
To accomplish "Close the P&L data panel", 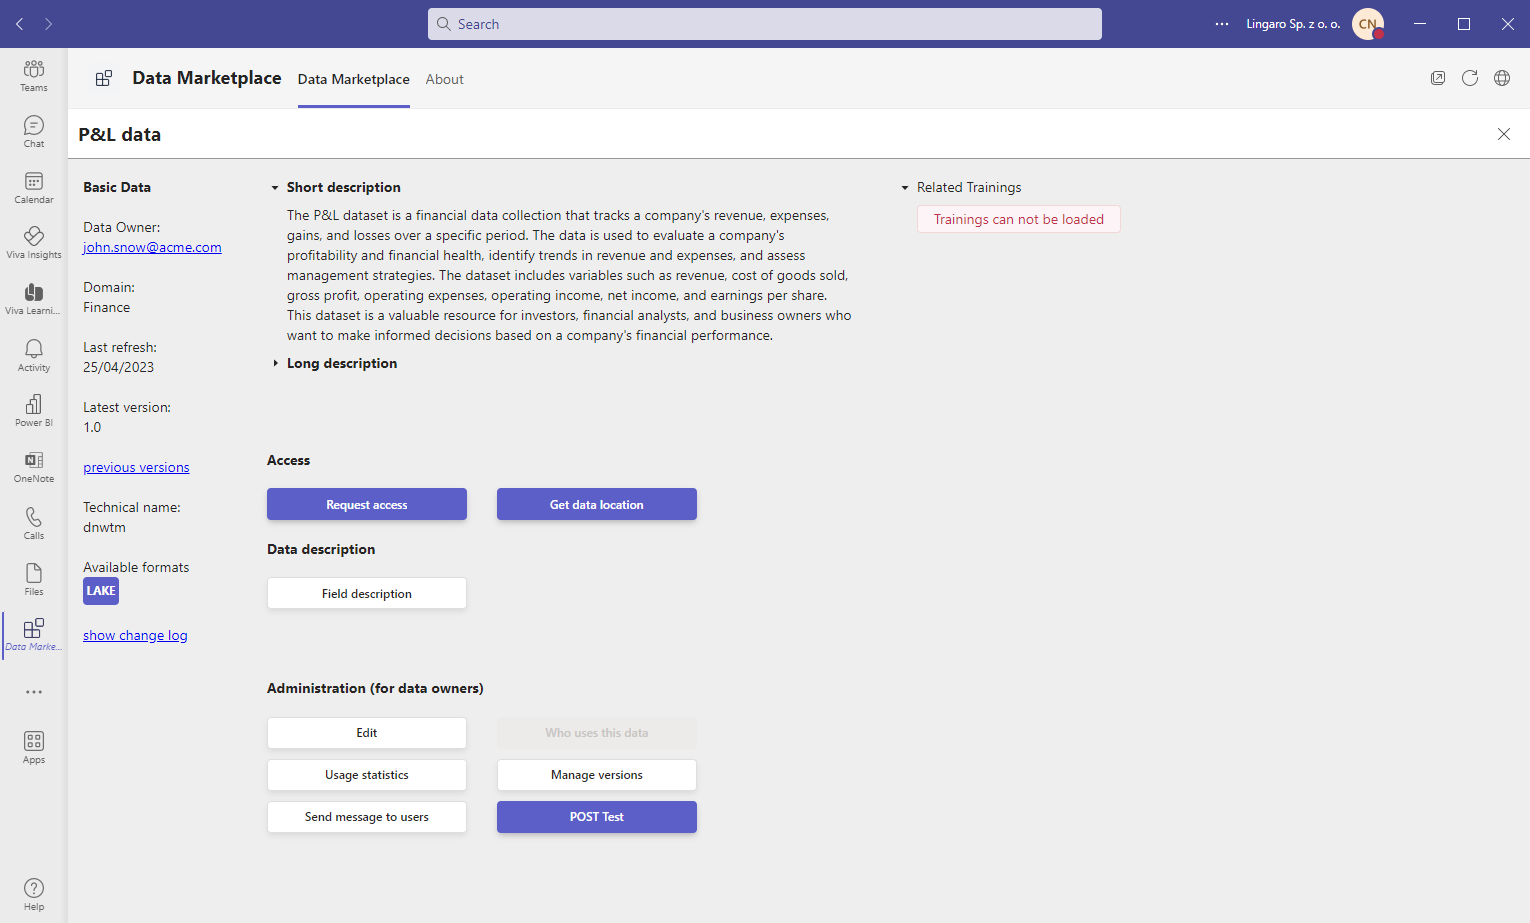I will coord(1504,134).
